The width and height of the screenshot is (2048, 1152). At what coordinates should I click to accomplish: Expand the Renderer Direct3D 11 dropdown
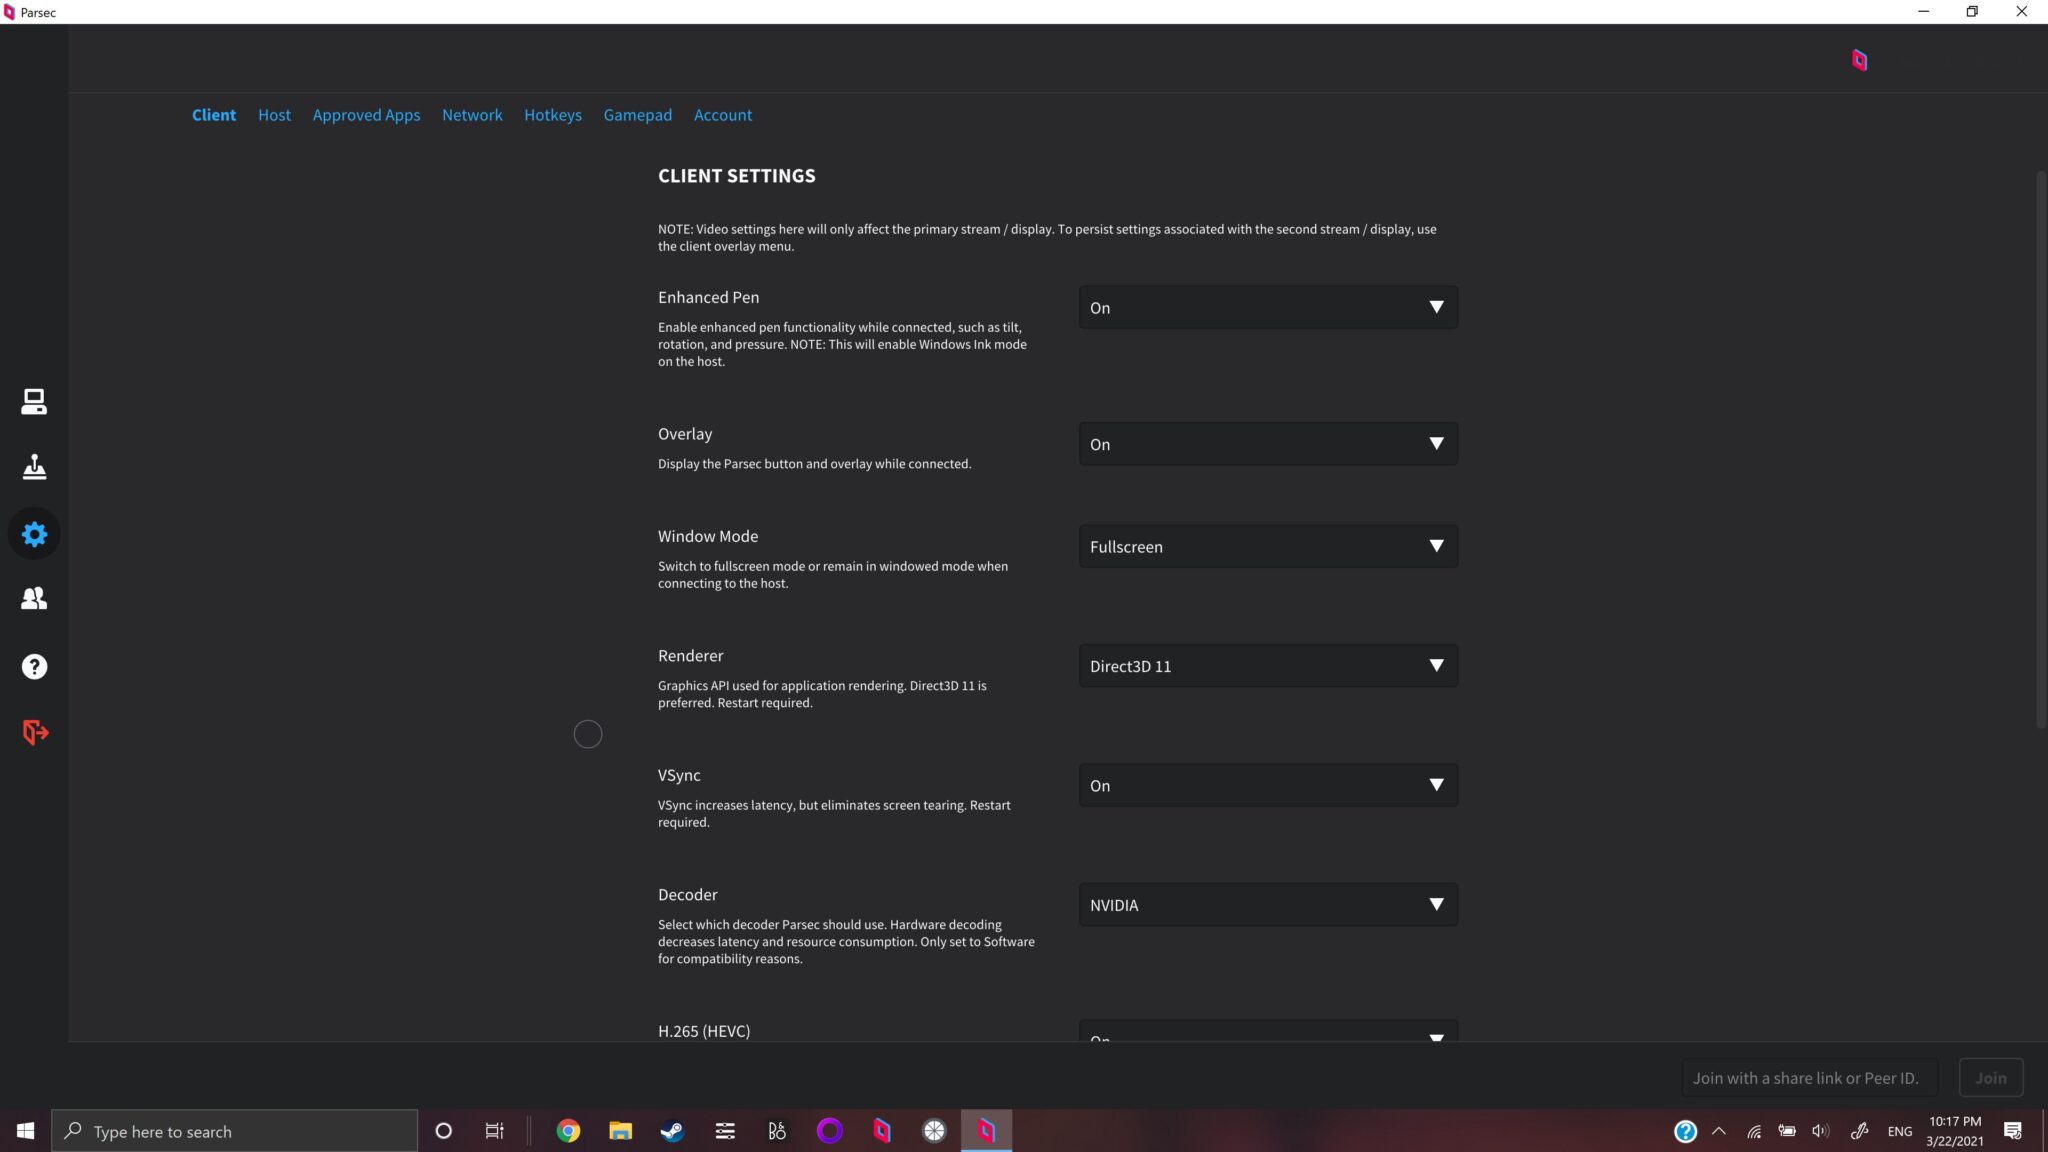pos(1267,666)
